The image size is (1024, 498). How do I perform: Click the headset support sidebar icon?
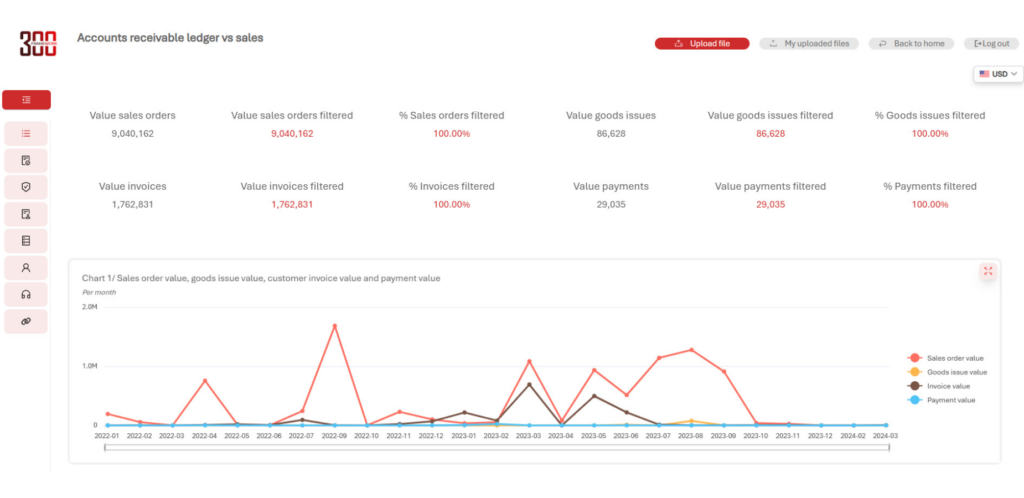click(x=26, y=295)
